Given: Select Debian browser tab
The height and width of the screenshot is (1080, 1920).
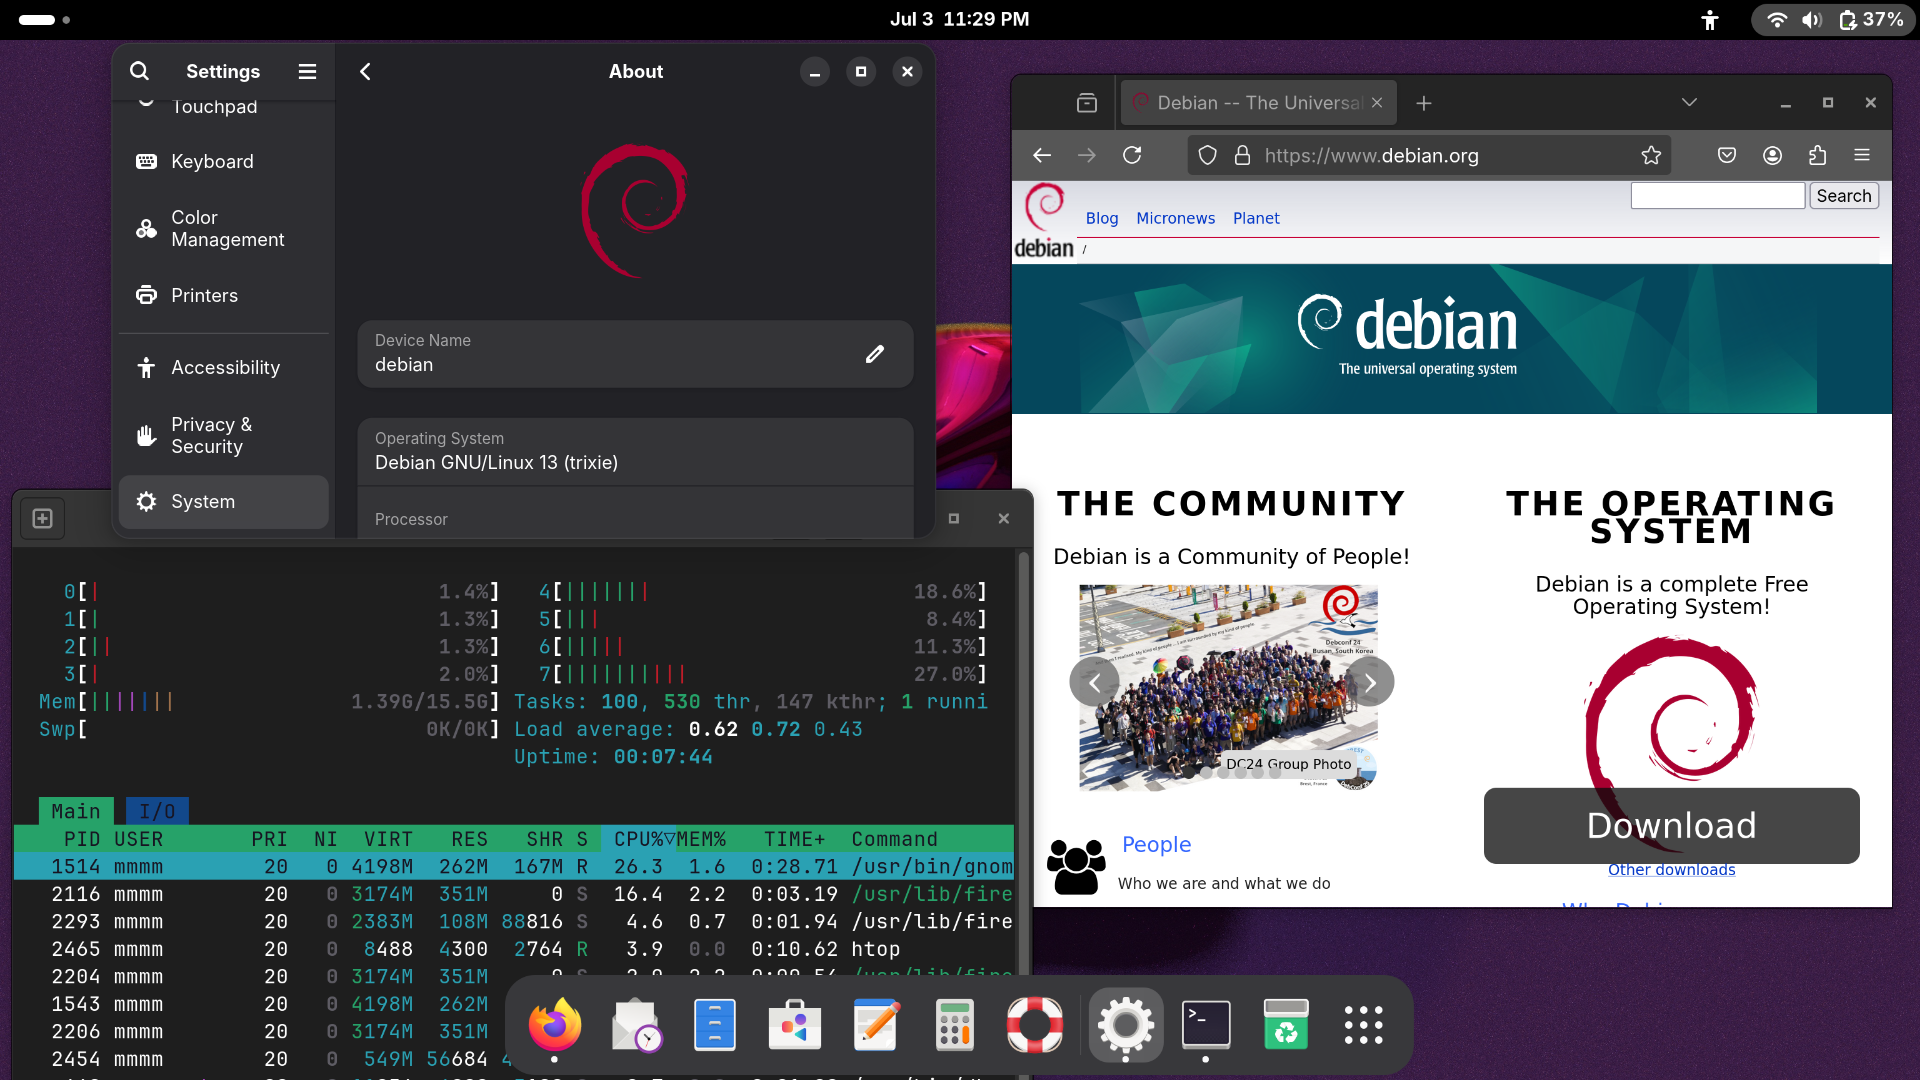Looking at the screenshot, I should point(1258,103).
